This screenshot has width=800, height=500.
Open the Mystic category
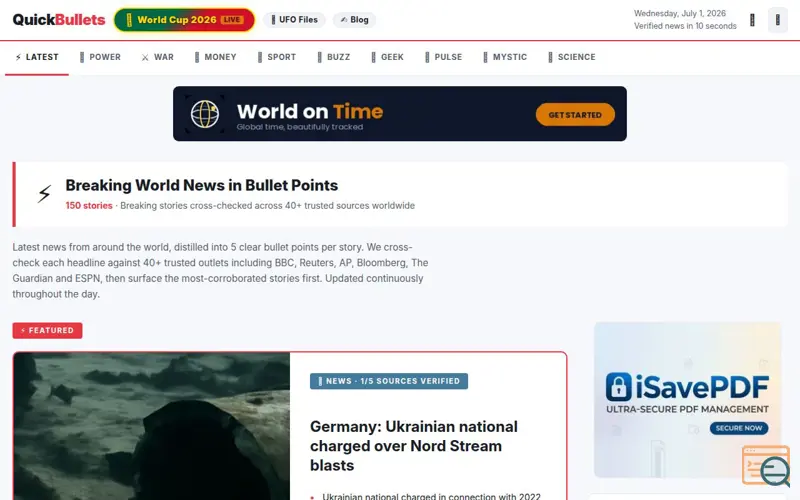tap(505, 57)
